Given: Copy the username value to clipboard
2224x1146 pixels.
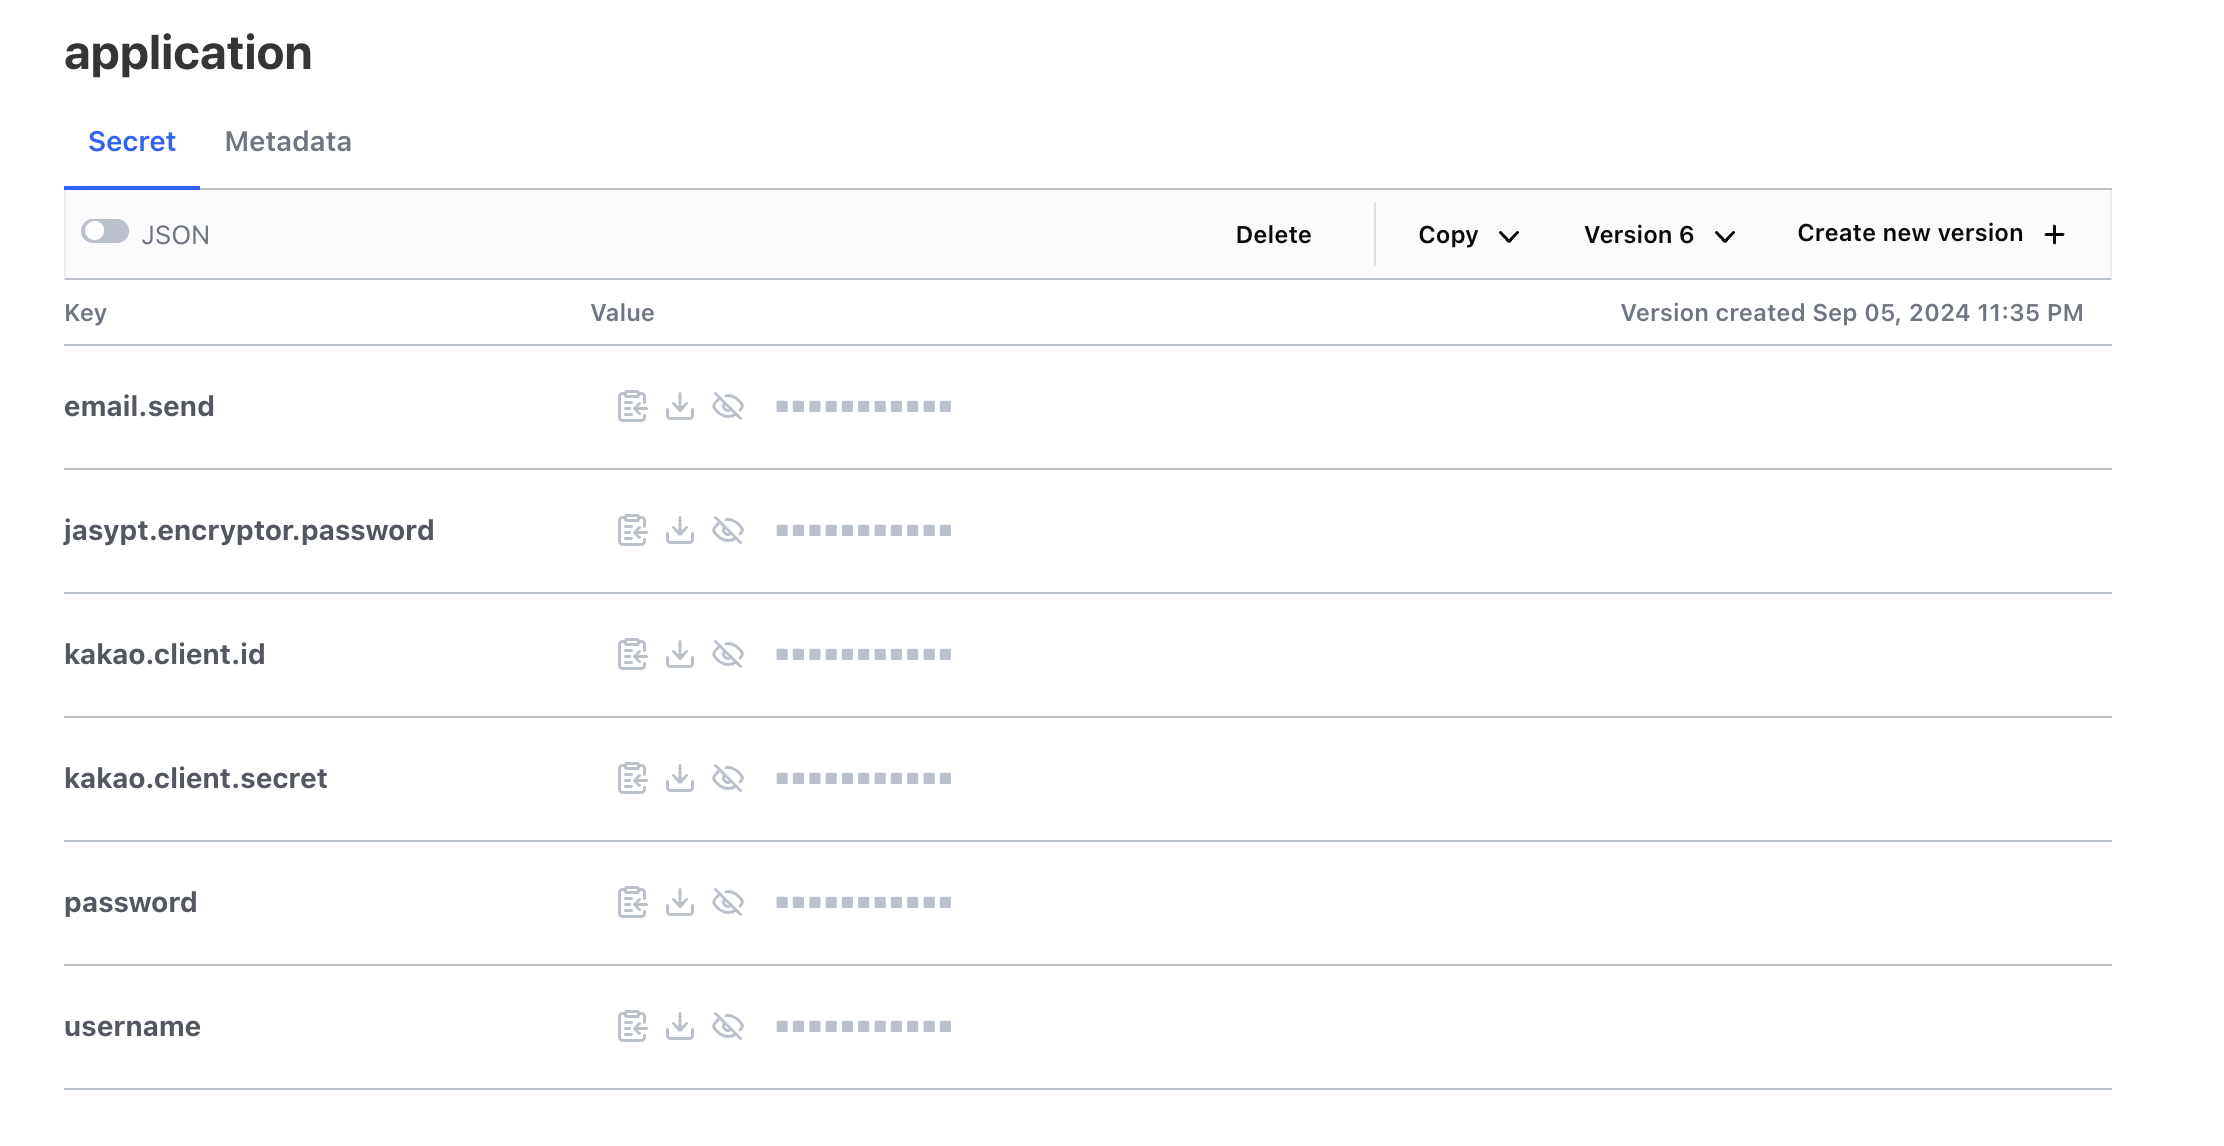Looking at the screenshot, I should (632, 1026).
